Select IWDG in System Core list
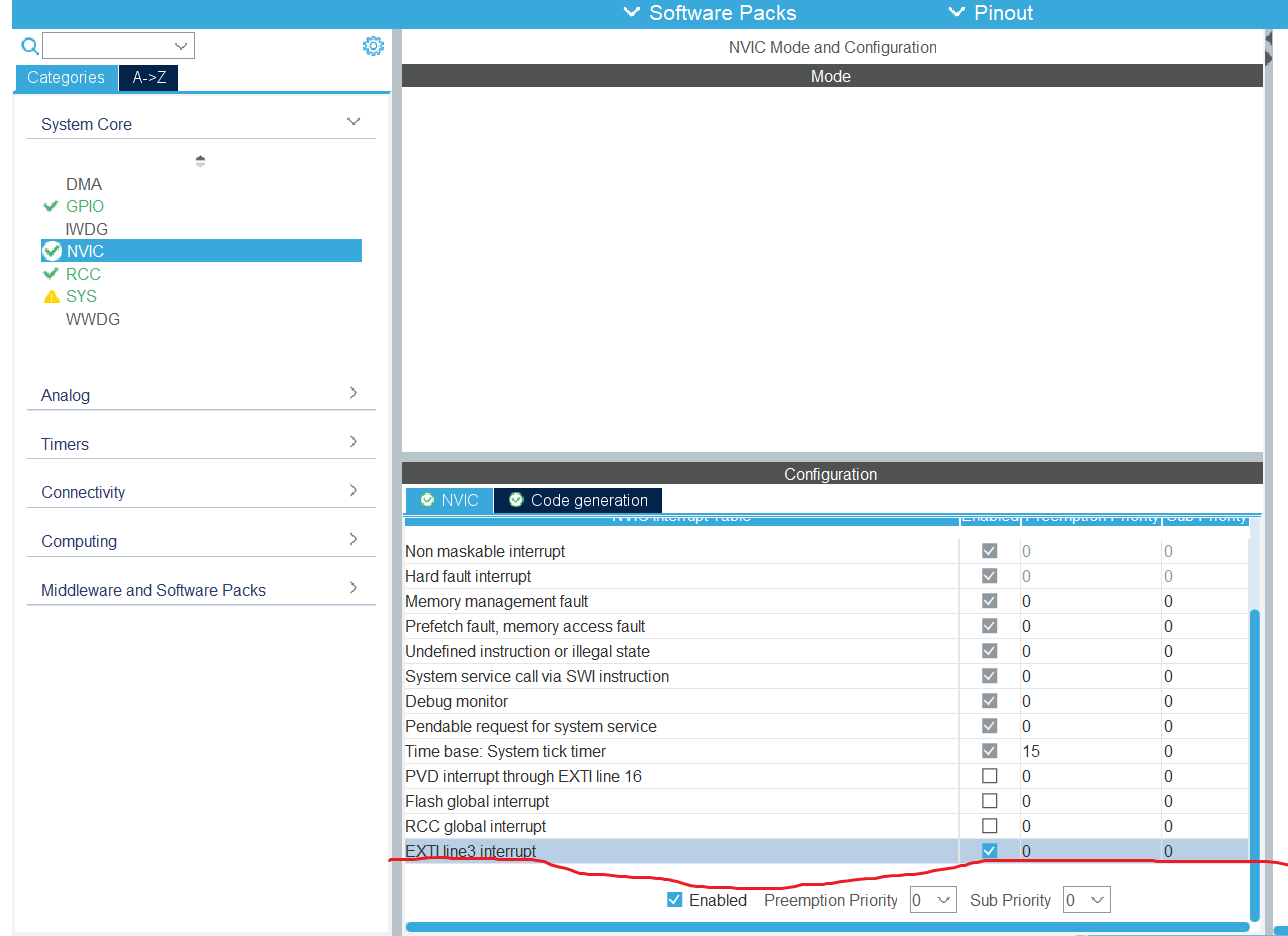1288x936 pixels. pyautogui.click(x=87, y=229)
